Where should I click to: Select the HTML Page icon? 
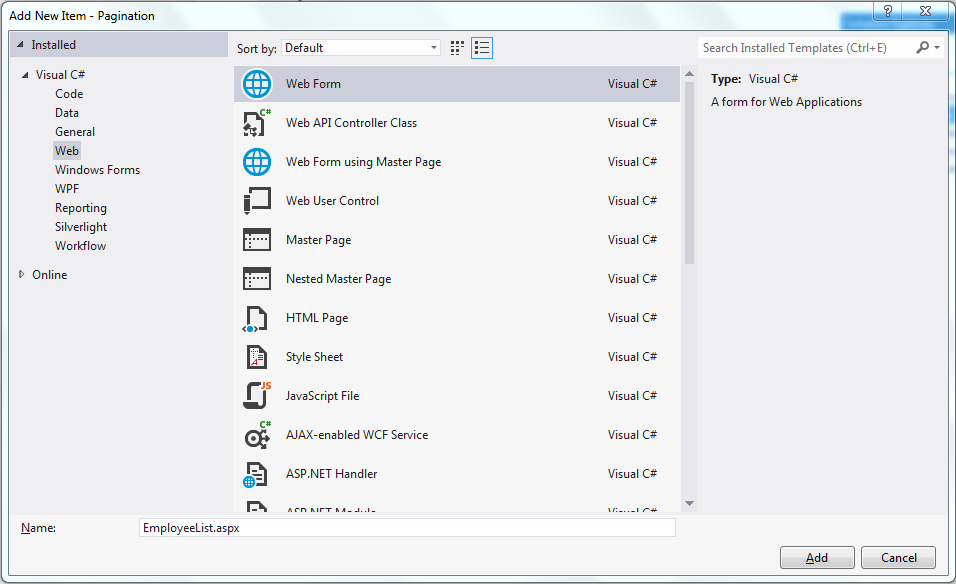tap(255, 319)
